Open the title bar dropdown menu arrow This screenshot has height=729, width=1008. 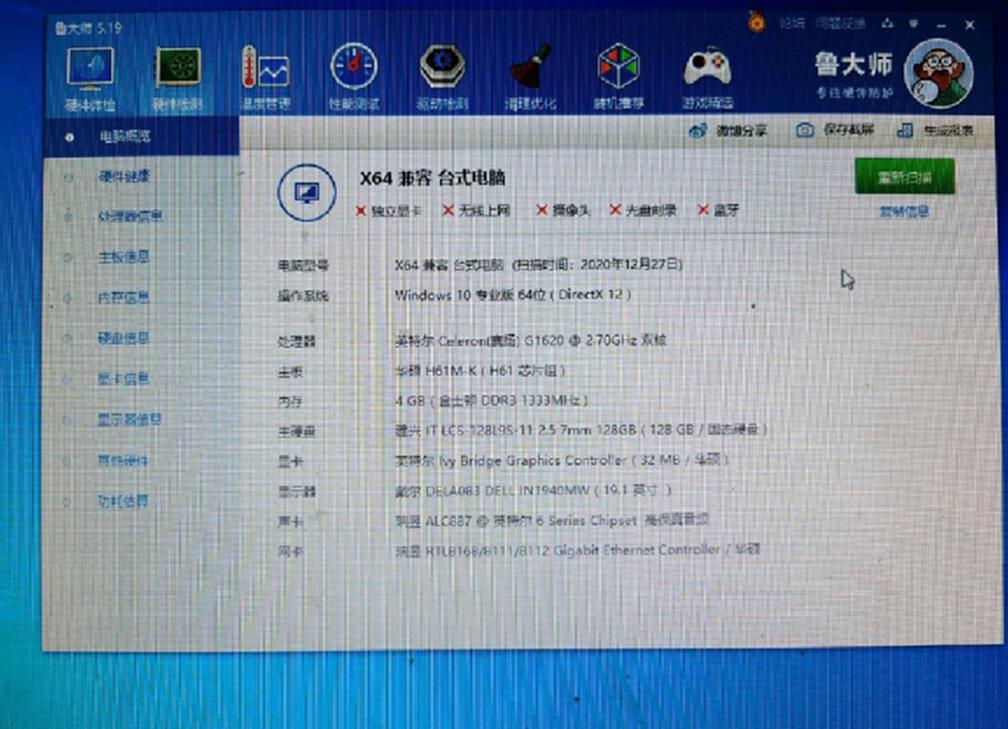914,24
